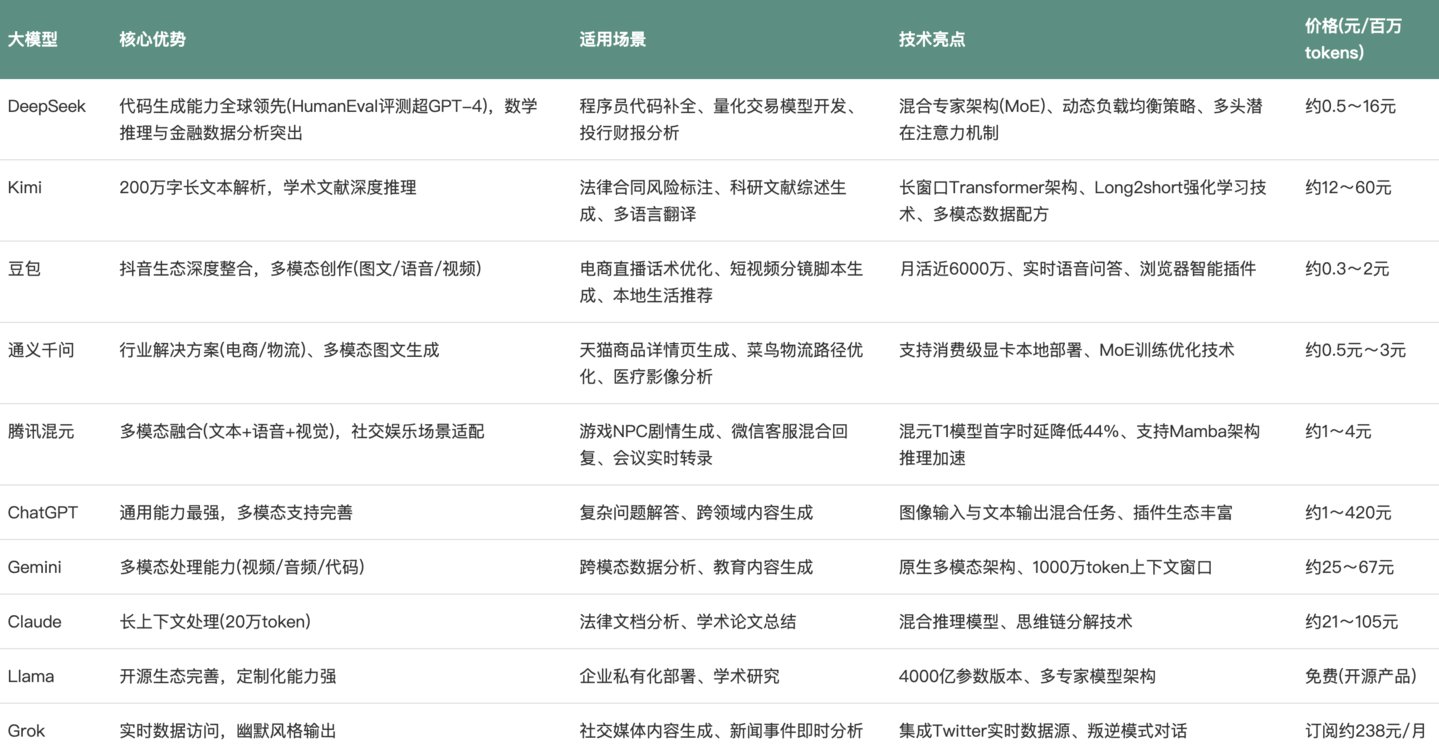
Task: Select the Grok row name
Action: (x=27, y=731)
